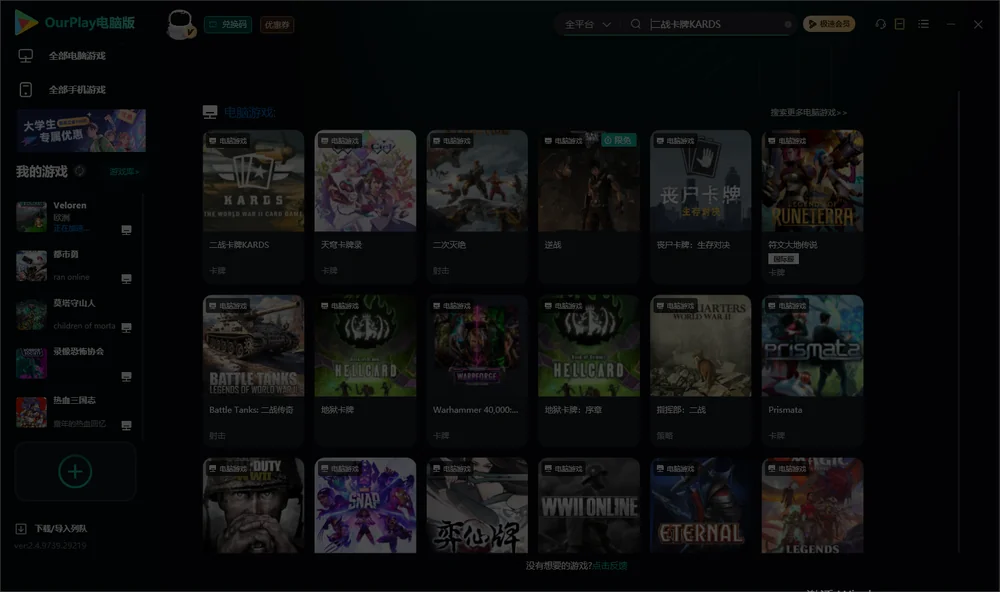Viewport: 1000px width, 592px height.
Task: Click the desktop monitor icon beside 全部电脑游戏
Action: [26, 56]
